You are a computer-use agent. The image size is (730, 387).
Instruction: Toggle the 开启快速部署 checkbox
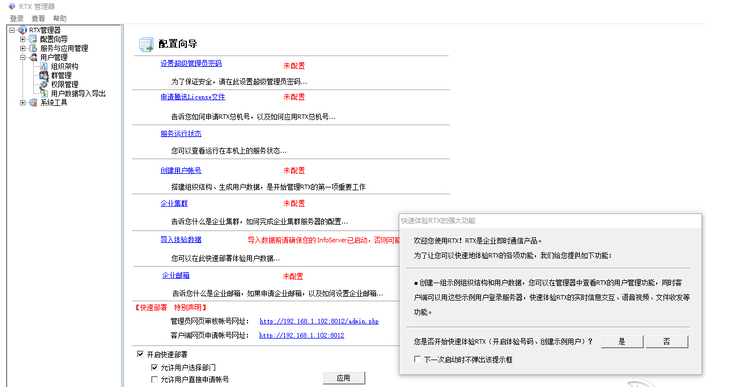(x=140, y=354)
